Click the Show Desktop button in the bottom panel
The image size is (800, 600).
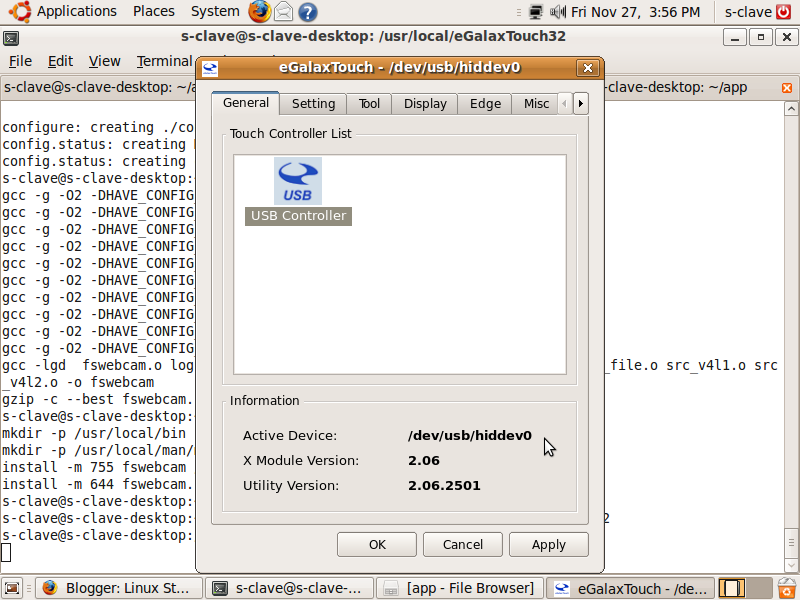point(12,588)
